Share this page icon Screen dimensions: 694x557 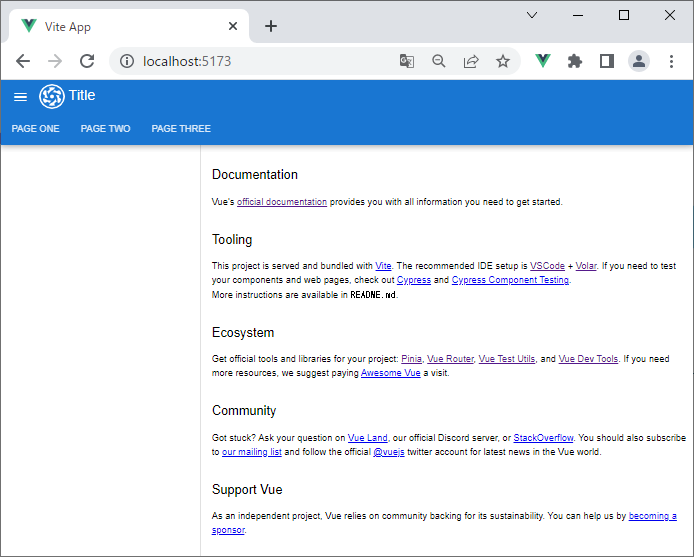471,61
